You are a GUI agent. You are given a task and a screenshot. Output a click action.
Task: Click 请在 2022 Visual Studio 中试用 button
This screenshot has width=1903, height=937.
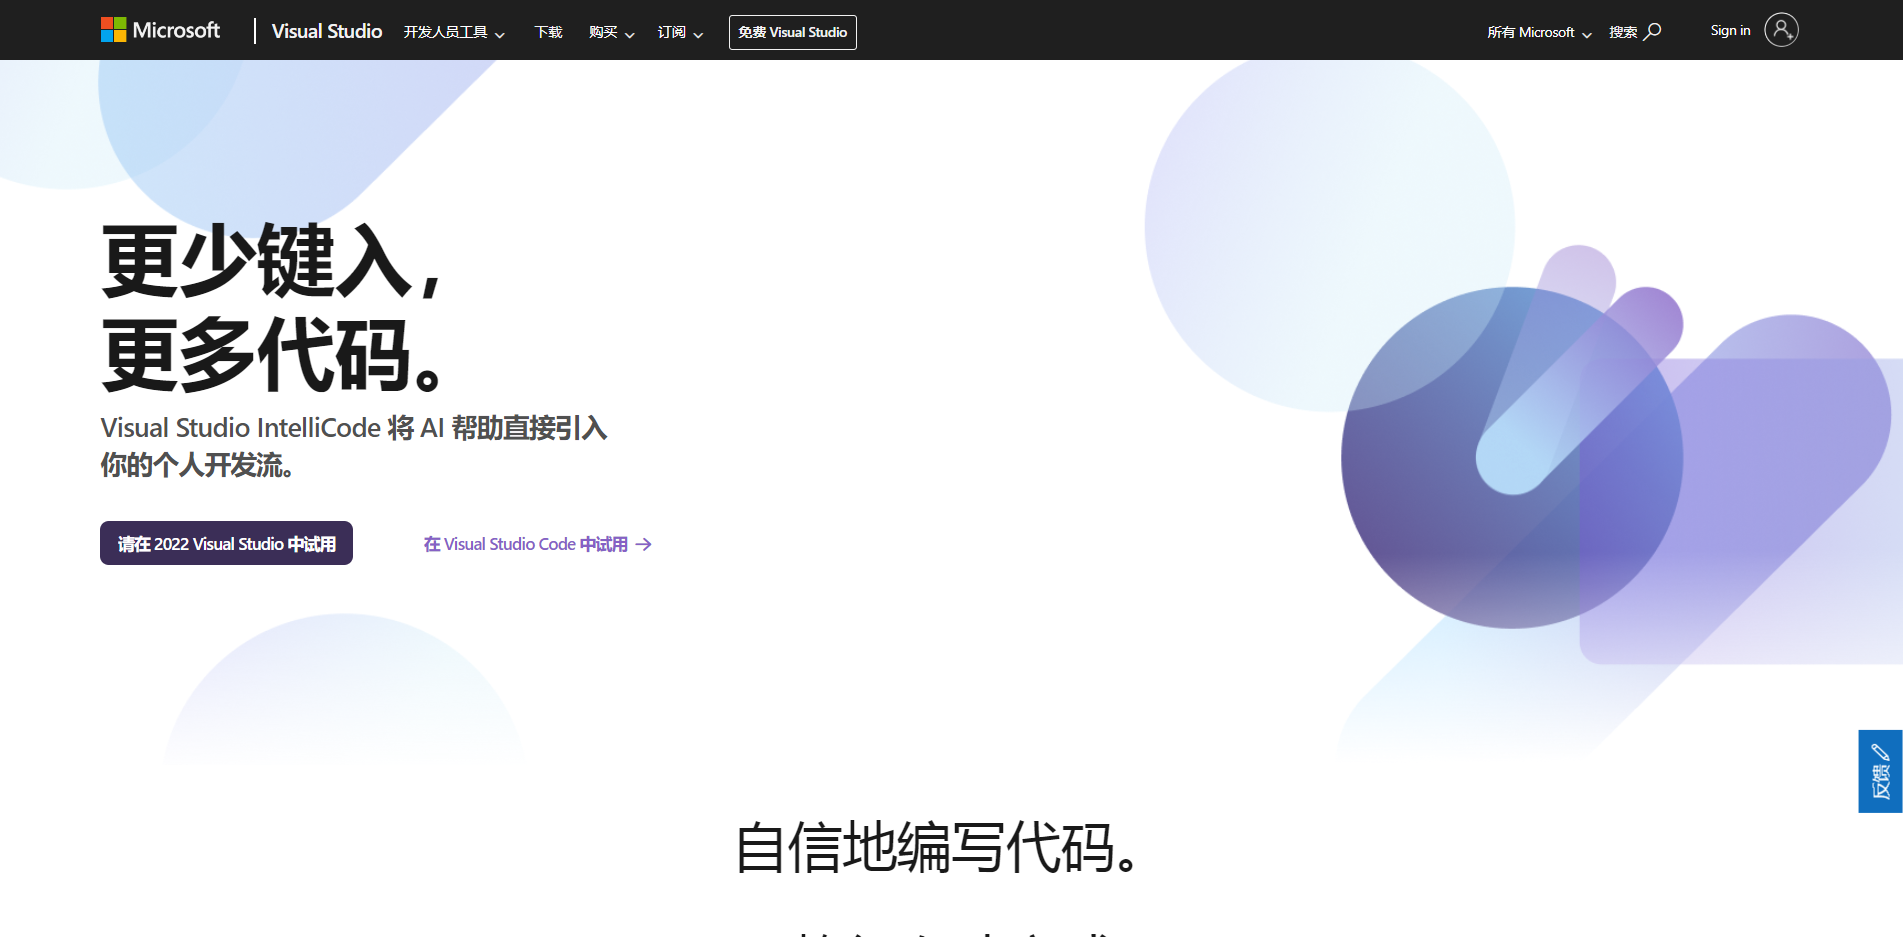[226, 543]
